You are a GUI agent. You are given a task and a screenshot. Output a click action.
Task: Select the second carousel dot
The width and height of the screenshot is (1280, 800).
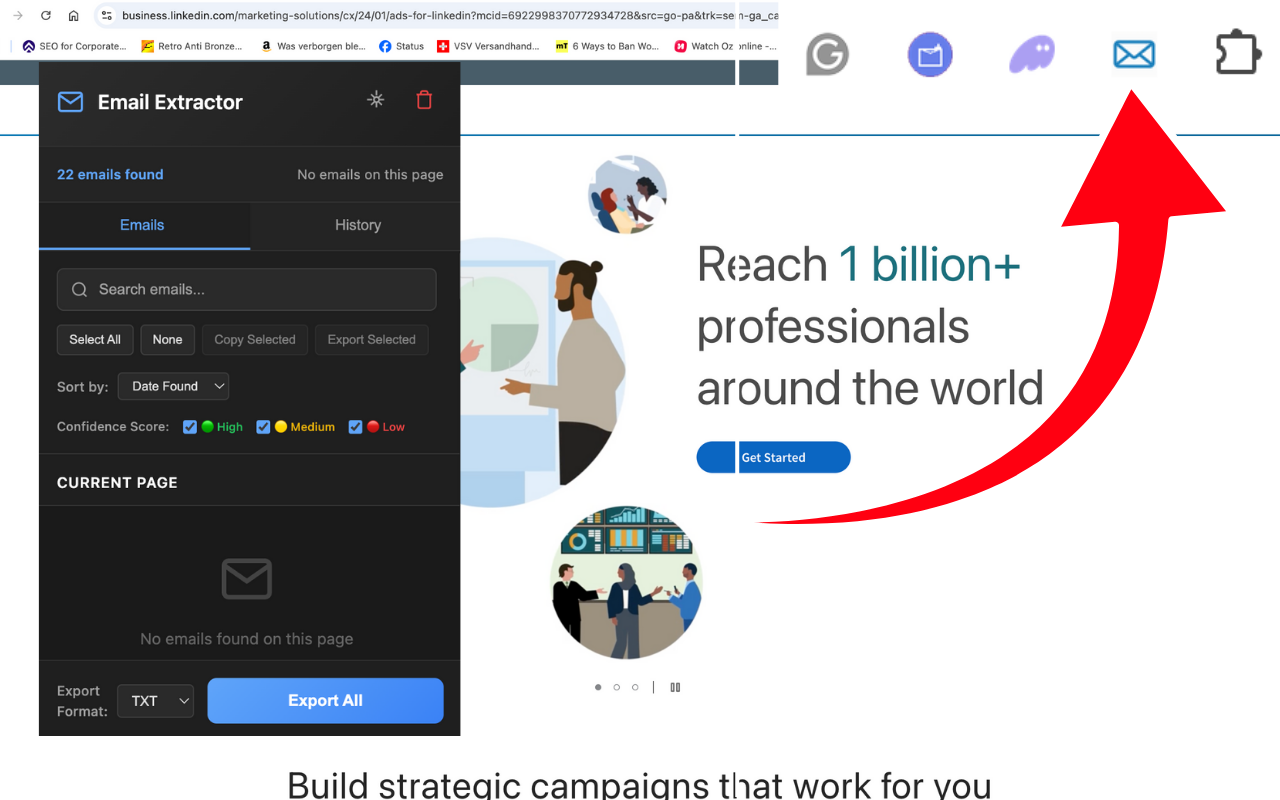(x=616, y=687)
